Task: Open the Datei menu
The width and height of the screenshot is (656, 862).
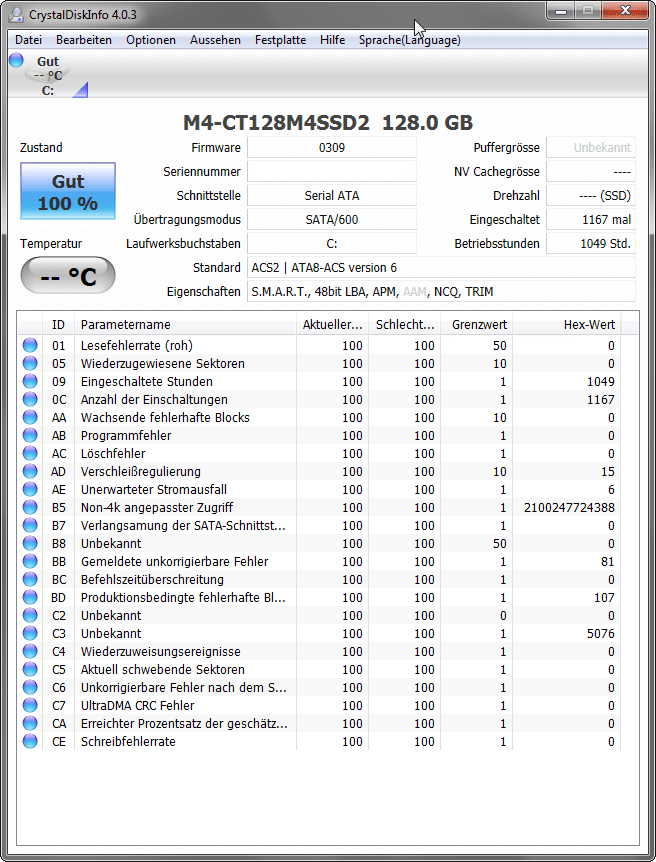Action: pyautogui.click(x=28, y=40)
